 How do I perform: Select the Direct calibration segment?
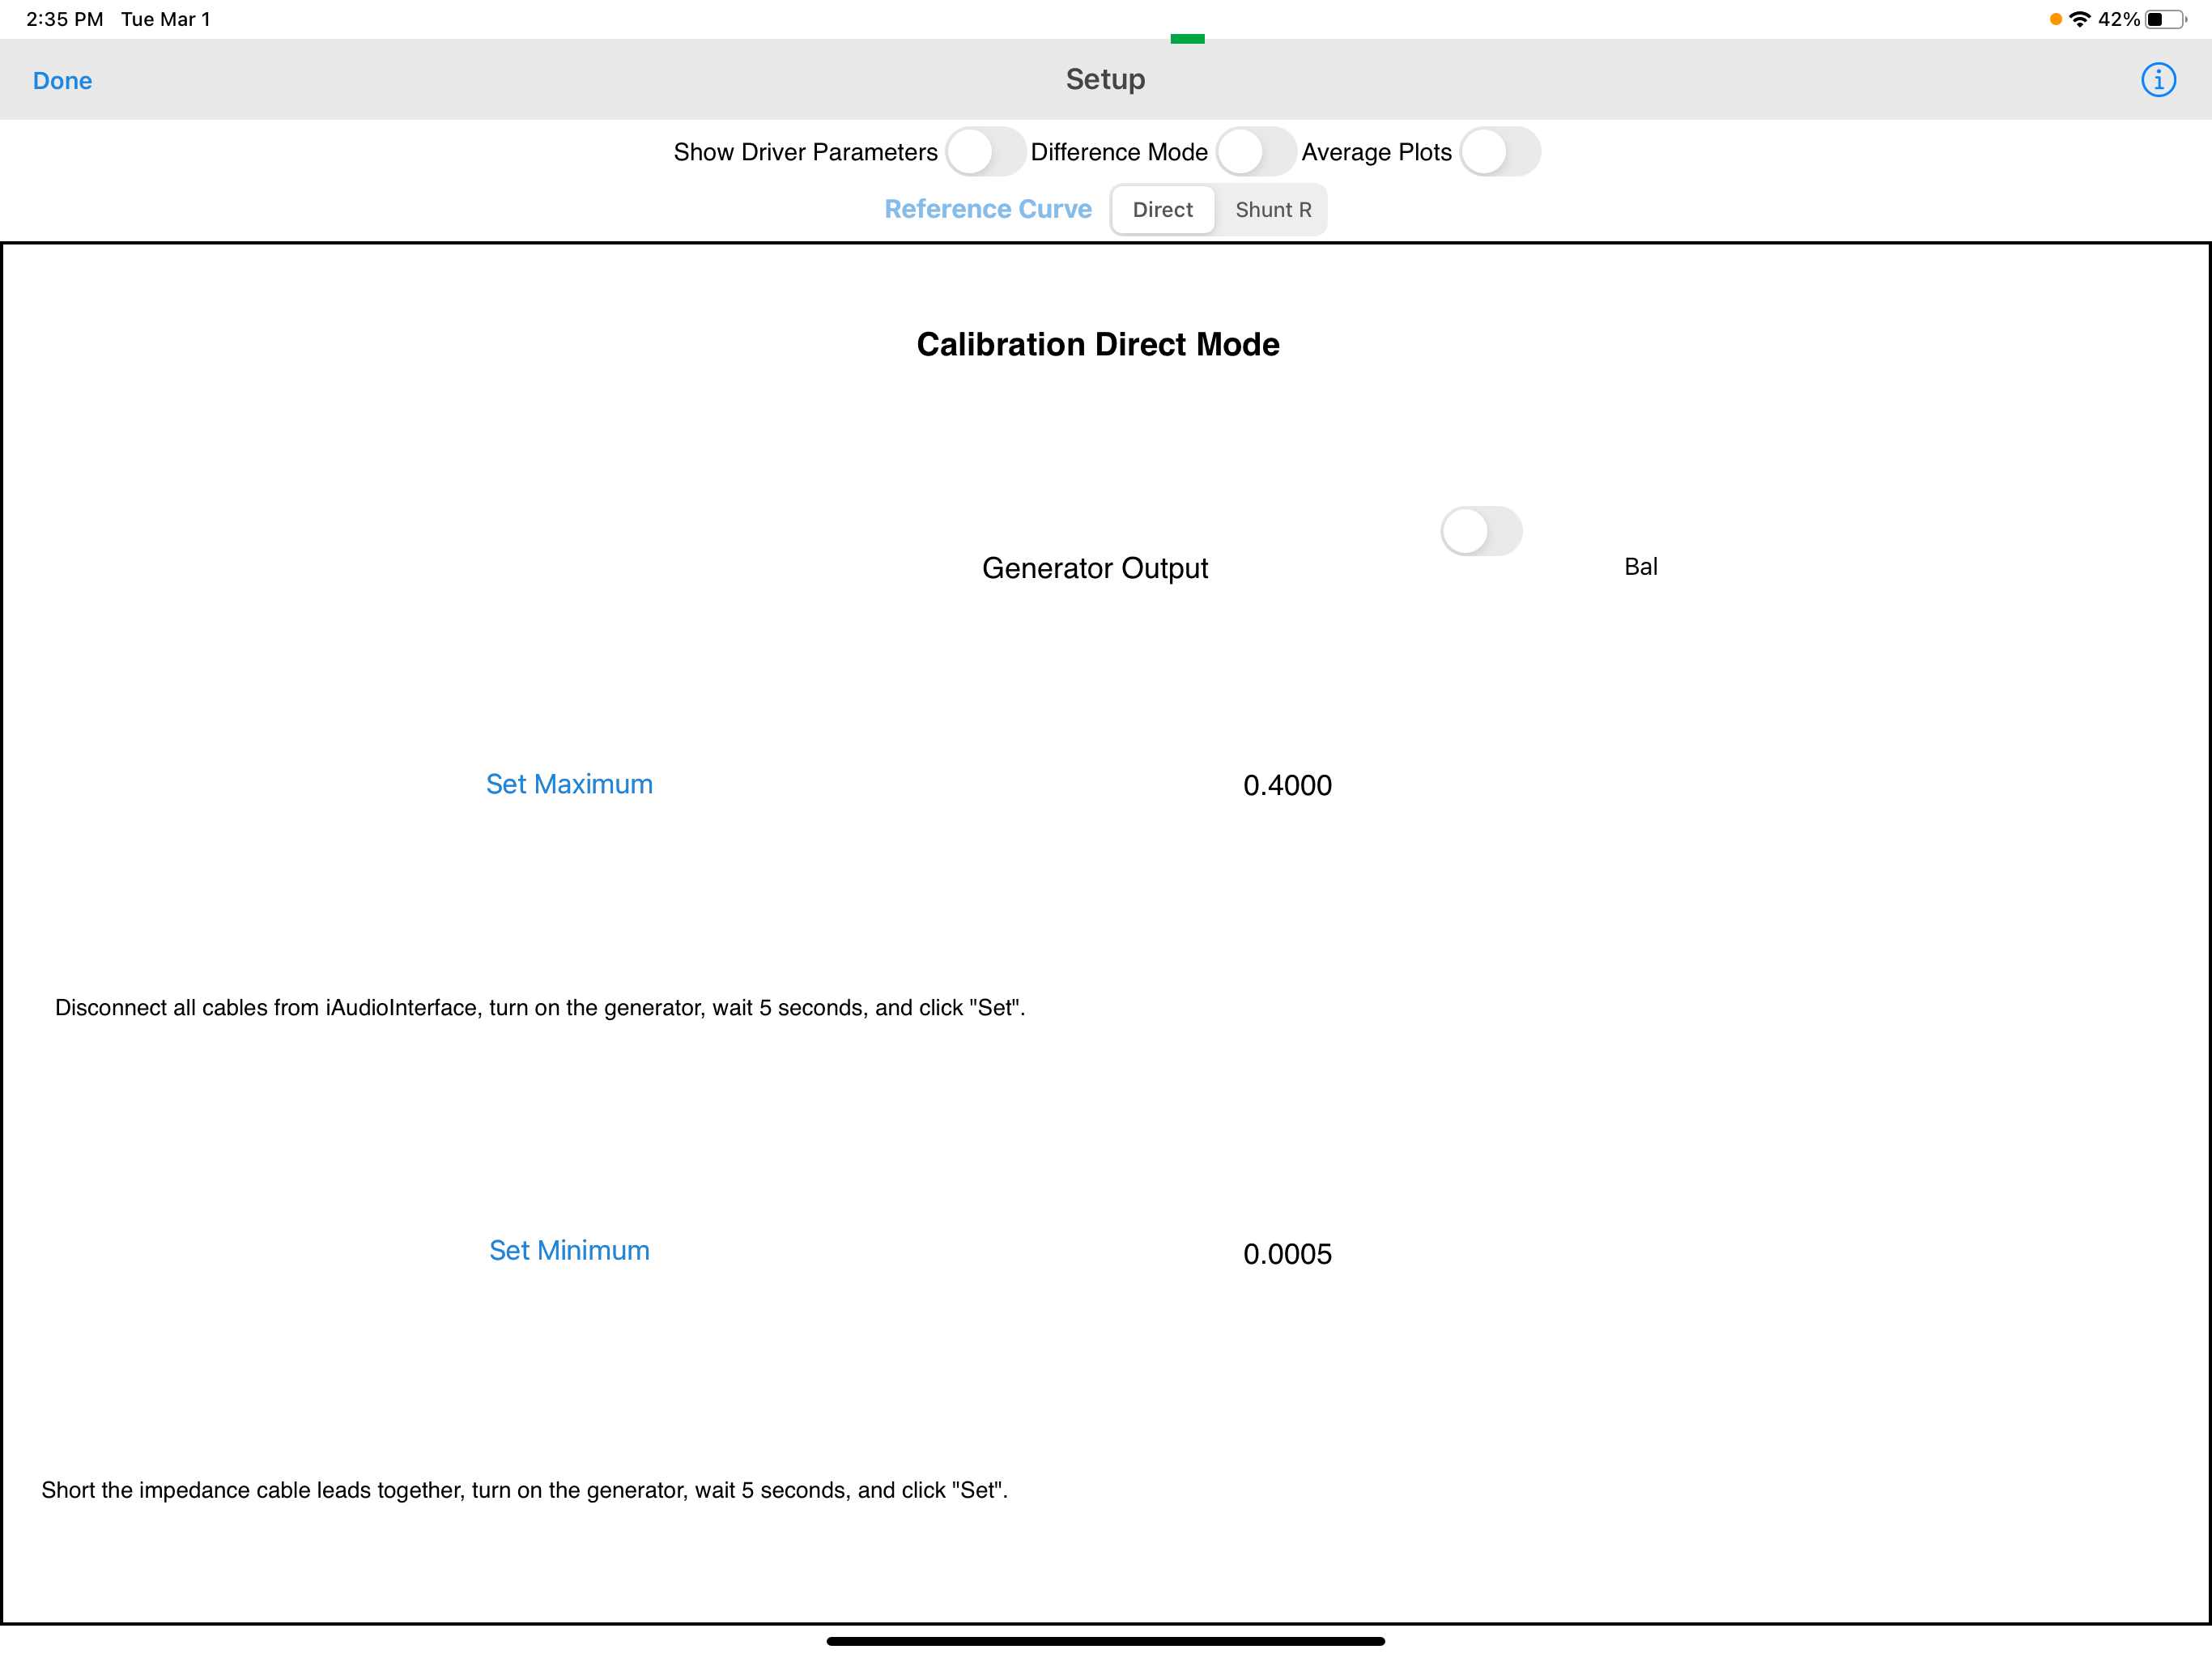click(1162, 210)
